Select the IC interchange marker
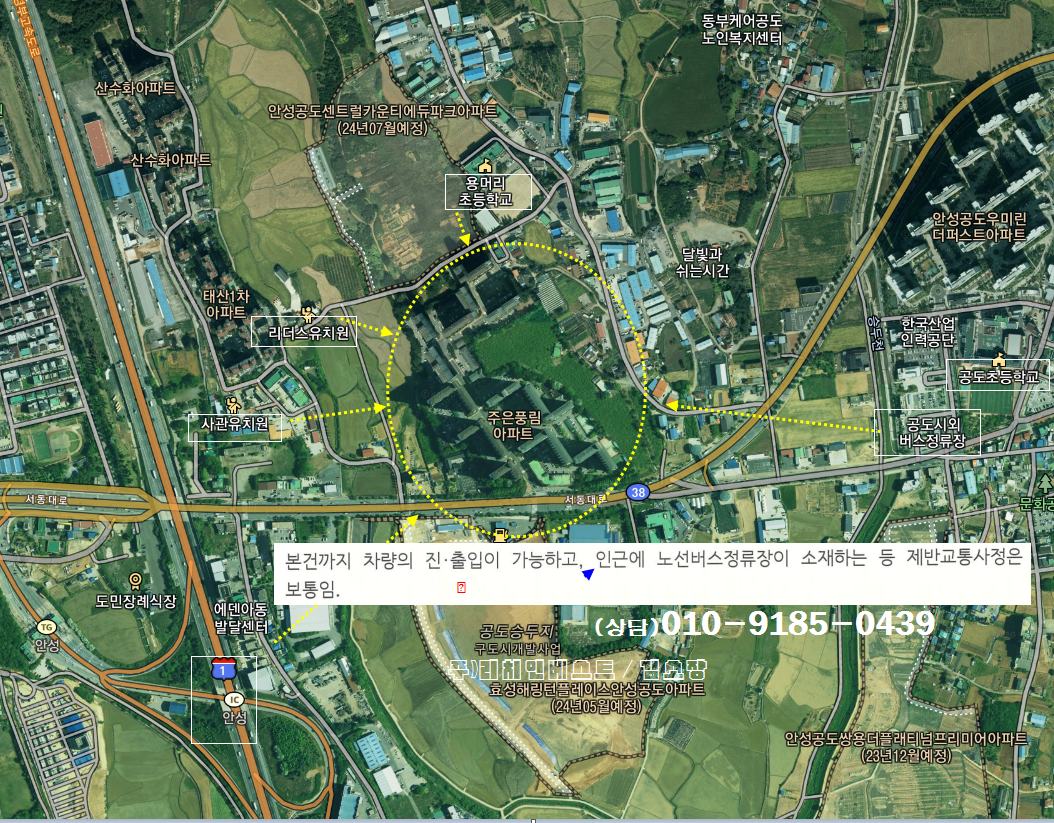 coord(233,699)
